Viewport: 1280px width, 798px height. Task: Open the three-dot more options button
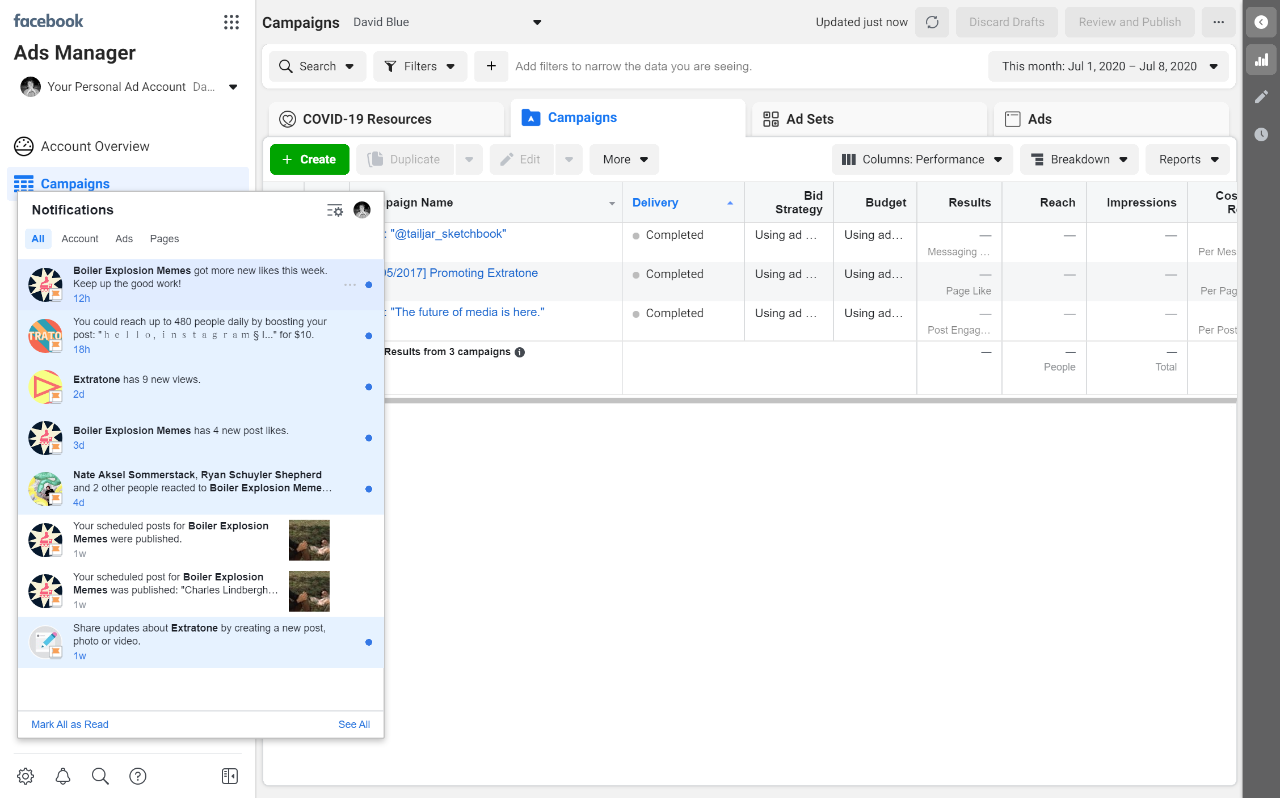click(x=1218, y=22)
